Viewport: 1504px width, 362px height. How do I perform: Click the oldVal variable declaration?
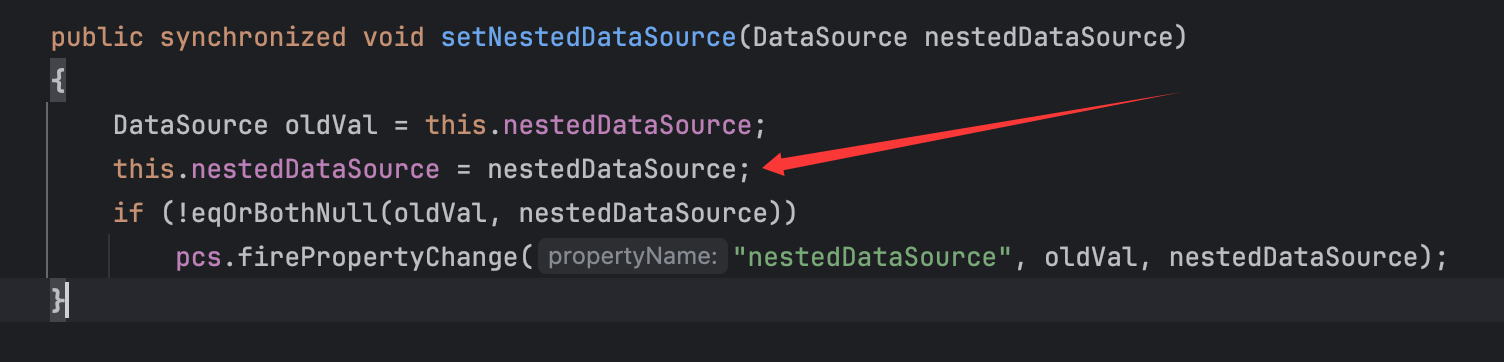tap(331, 126)
